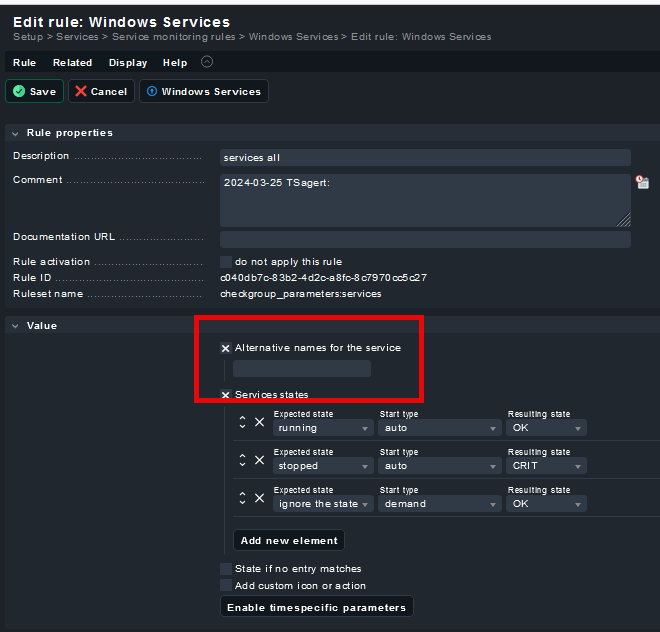660x632 pixels.
Task: Go back to Windows Services rule list button
Action: click(x=204, y=91)
